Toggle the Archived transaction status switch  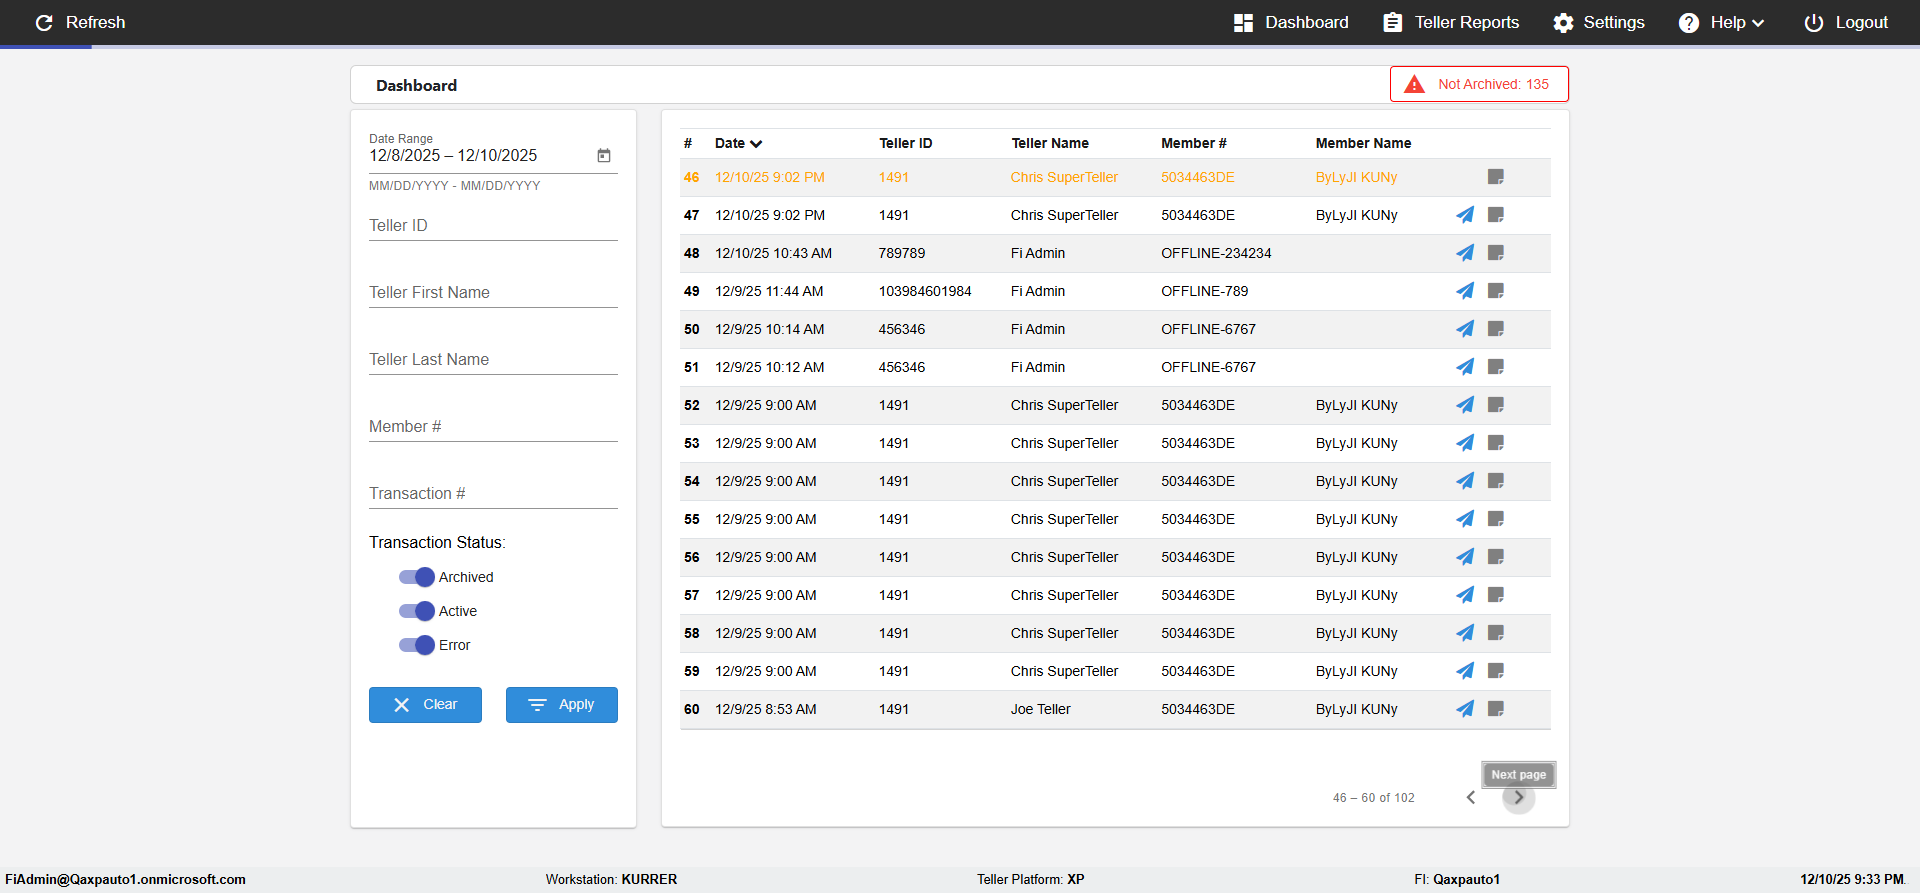click(x=417, y=577)
